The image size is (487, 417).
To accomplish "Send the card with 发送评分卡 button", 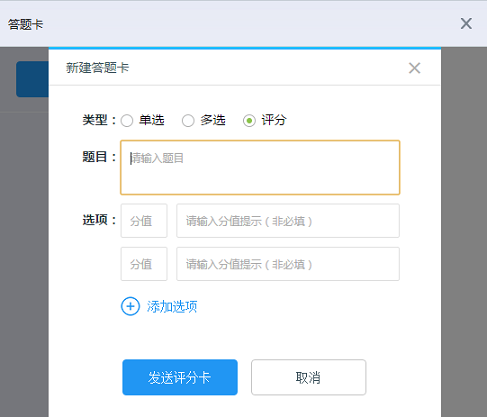I will pyautogui.click(x=180, y=377).
